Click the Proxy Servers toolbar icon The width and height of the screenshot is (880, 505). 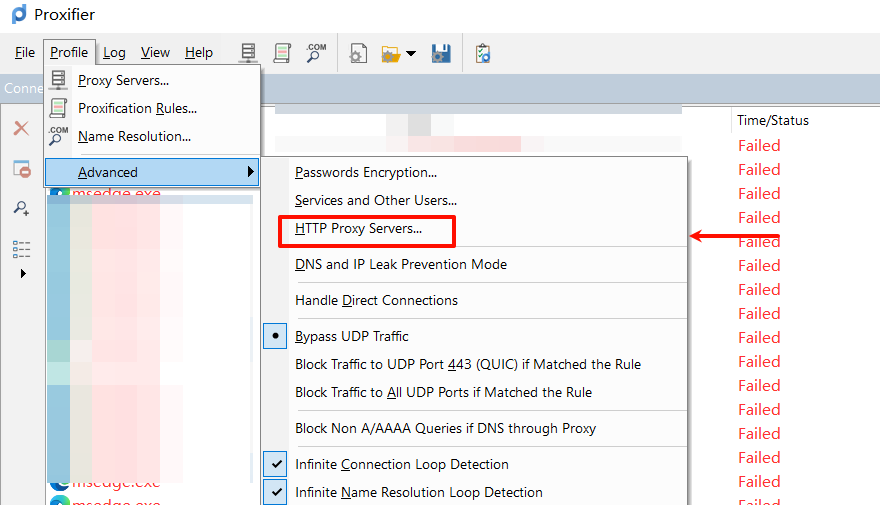[248, 53]
